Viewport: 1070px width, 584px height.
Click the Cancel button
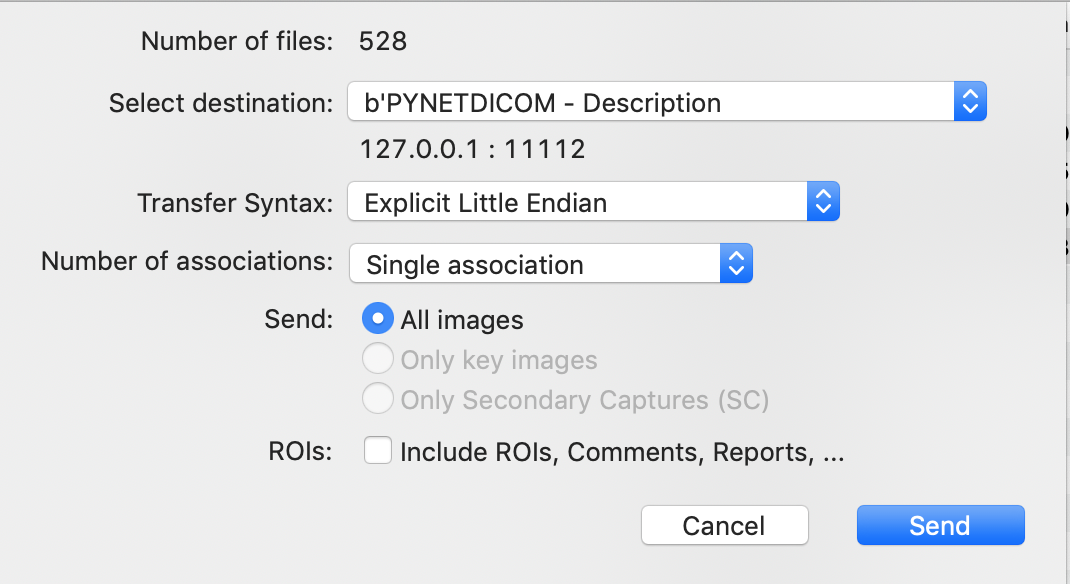point(724,525)
